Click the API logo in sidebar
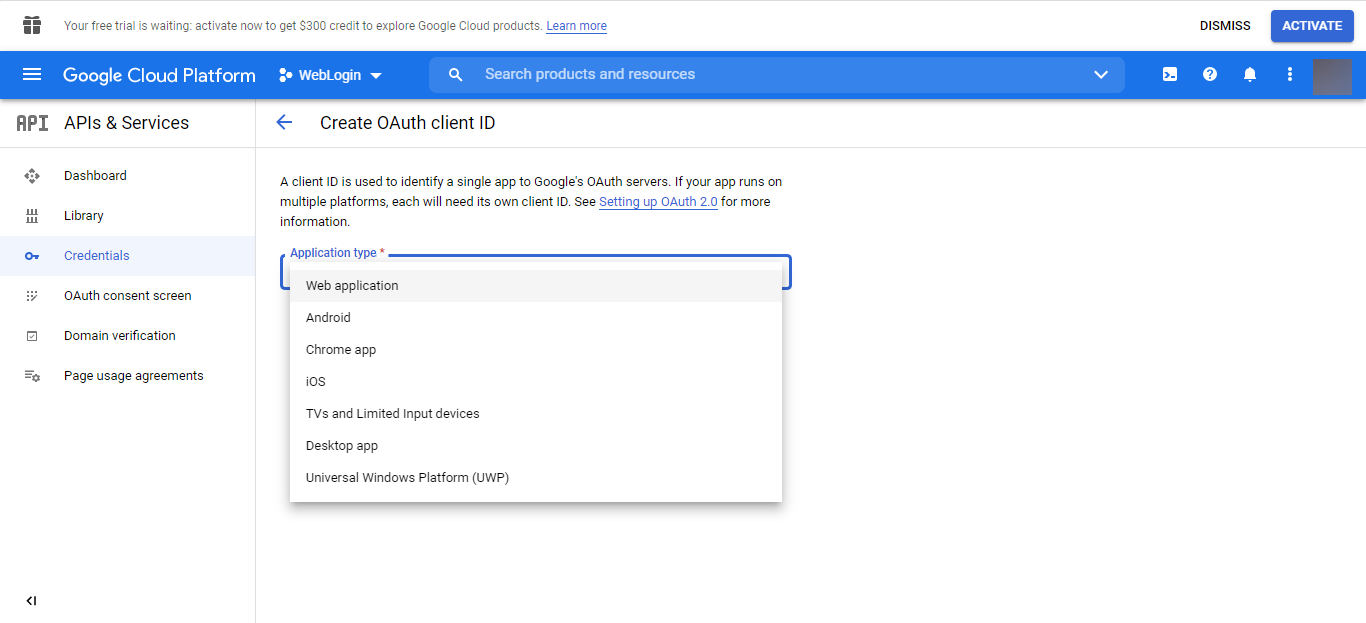The width and height of the screenshot is (1366, 623). 32,123
